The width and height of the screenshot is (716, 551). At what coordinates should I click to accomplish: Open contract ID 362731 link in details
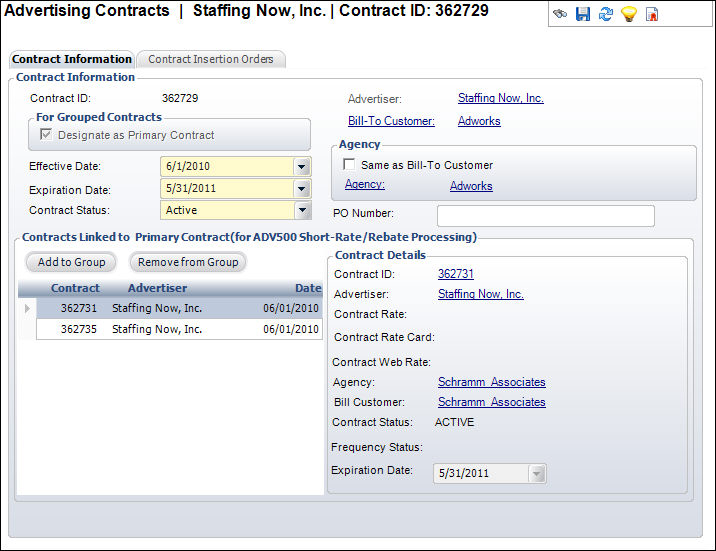(456, 274)
